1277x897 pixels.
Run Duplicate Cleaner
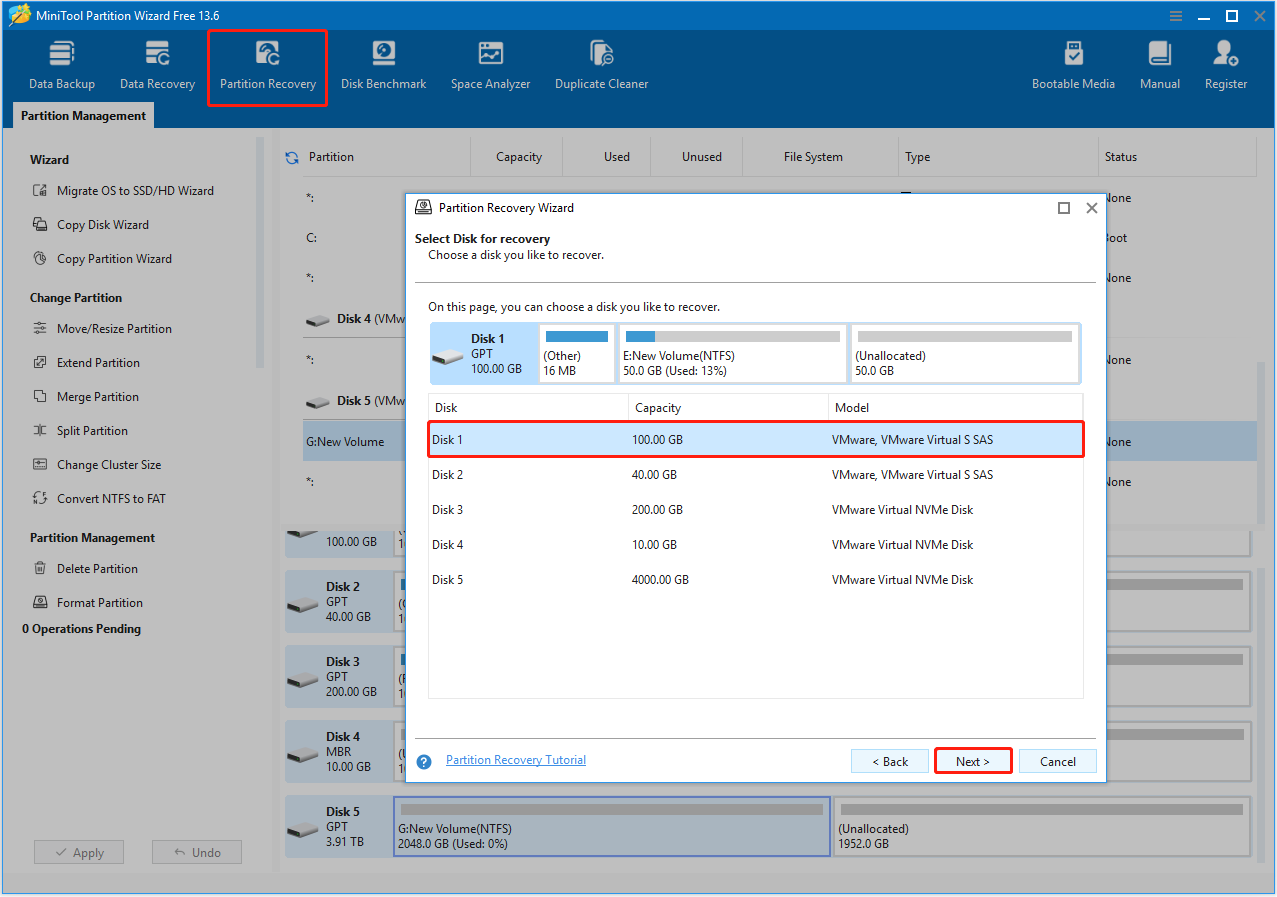click(601, 62)
